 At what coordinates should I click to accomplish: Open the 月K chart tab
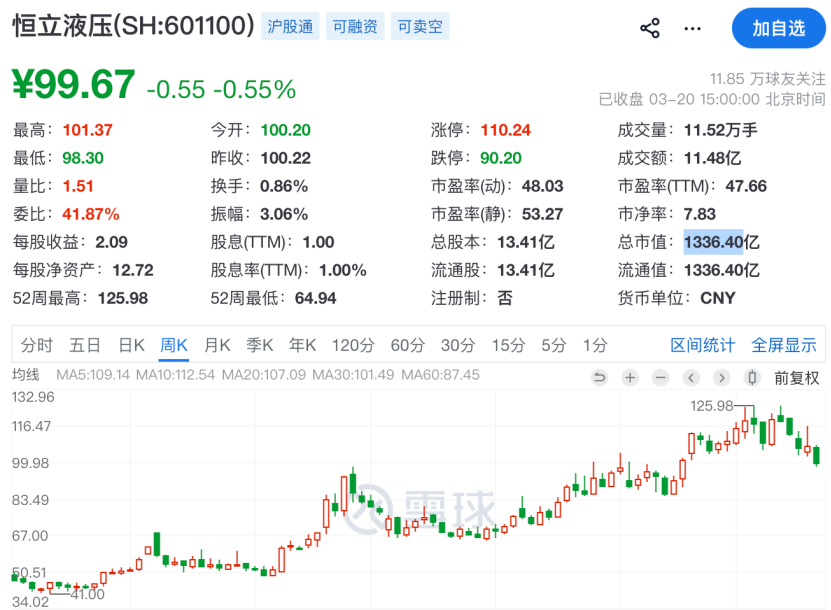(217, 346)
